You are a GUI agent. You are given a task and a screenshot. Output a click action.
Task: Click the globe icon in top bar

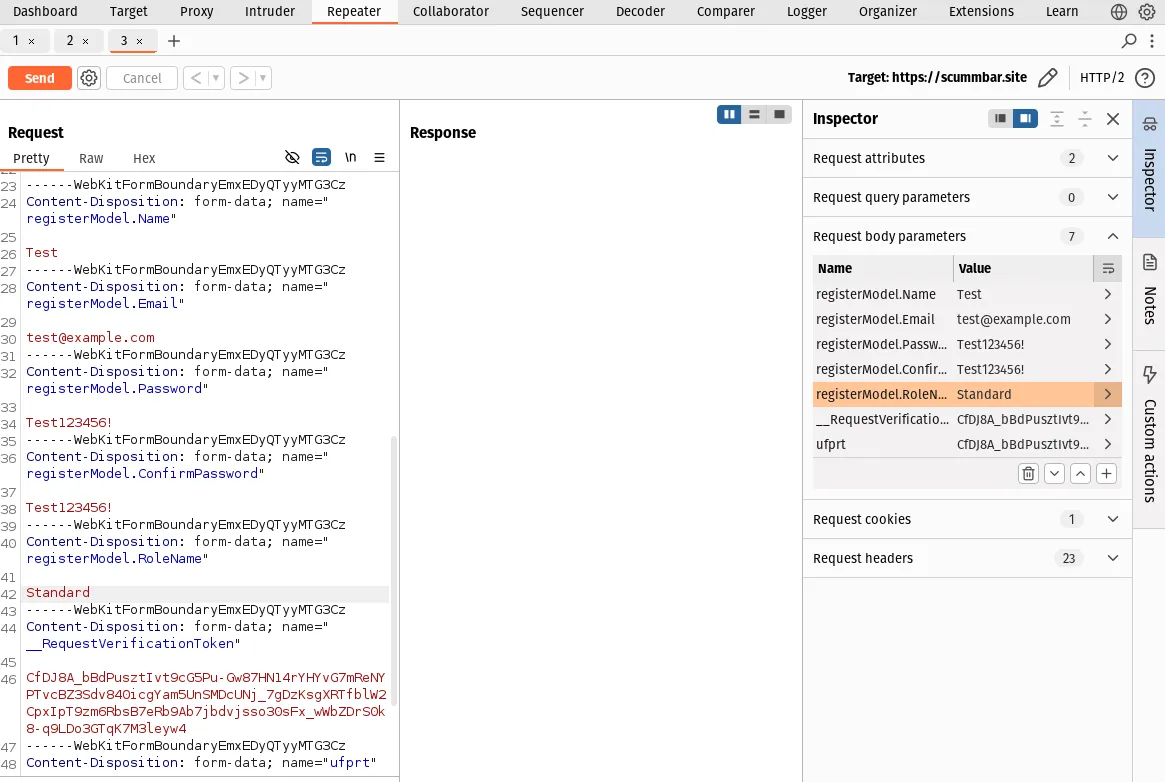pos(1119,12)
